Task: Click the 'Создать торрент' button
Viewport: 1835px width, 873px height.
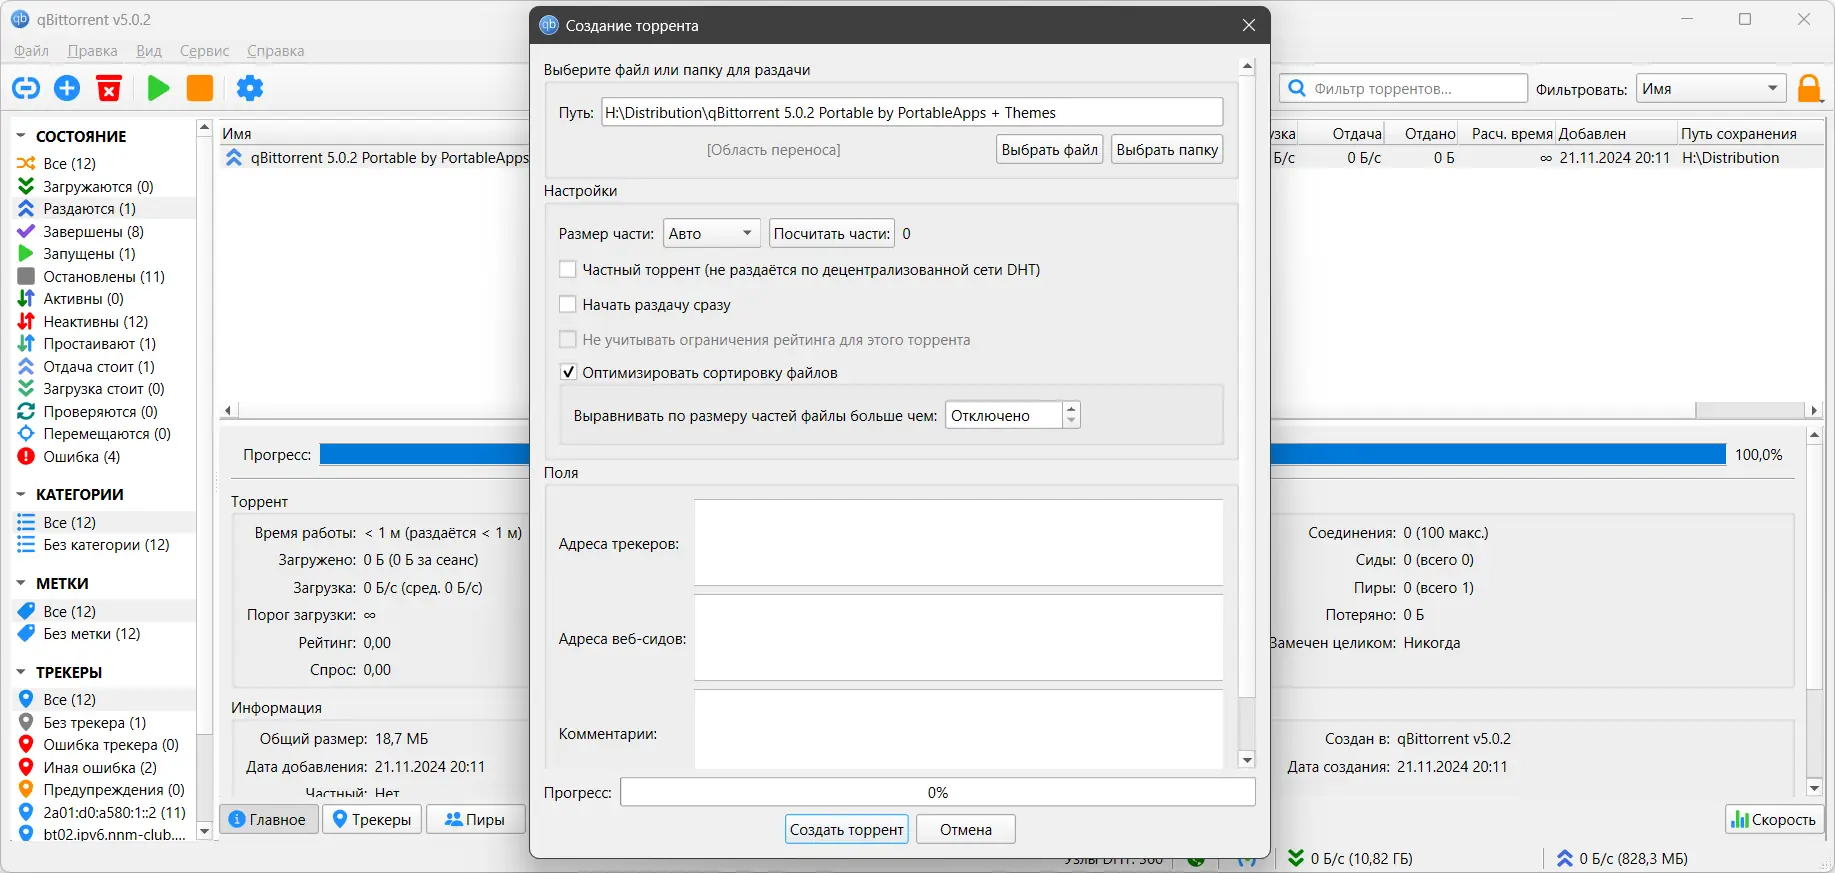Action: (846, 829)
